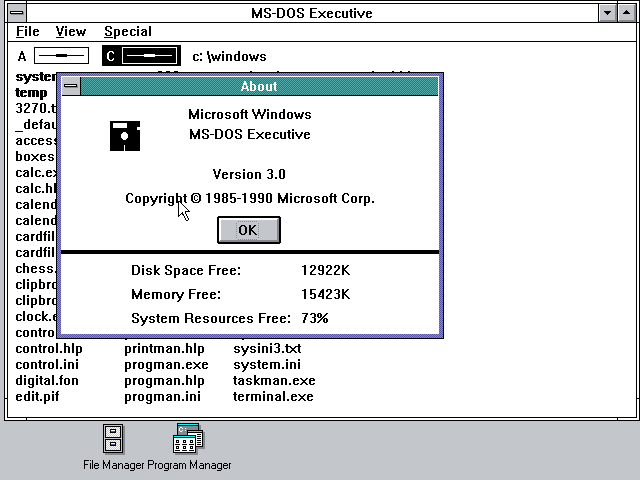Select the file terminal.exe

click(273, 396)
